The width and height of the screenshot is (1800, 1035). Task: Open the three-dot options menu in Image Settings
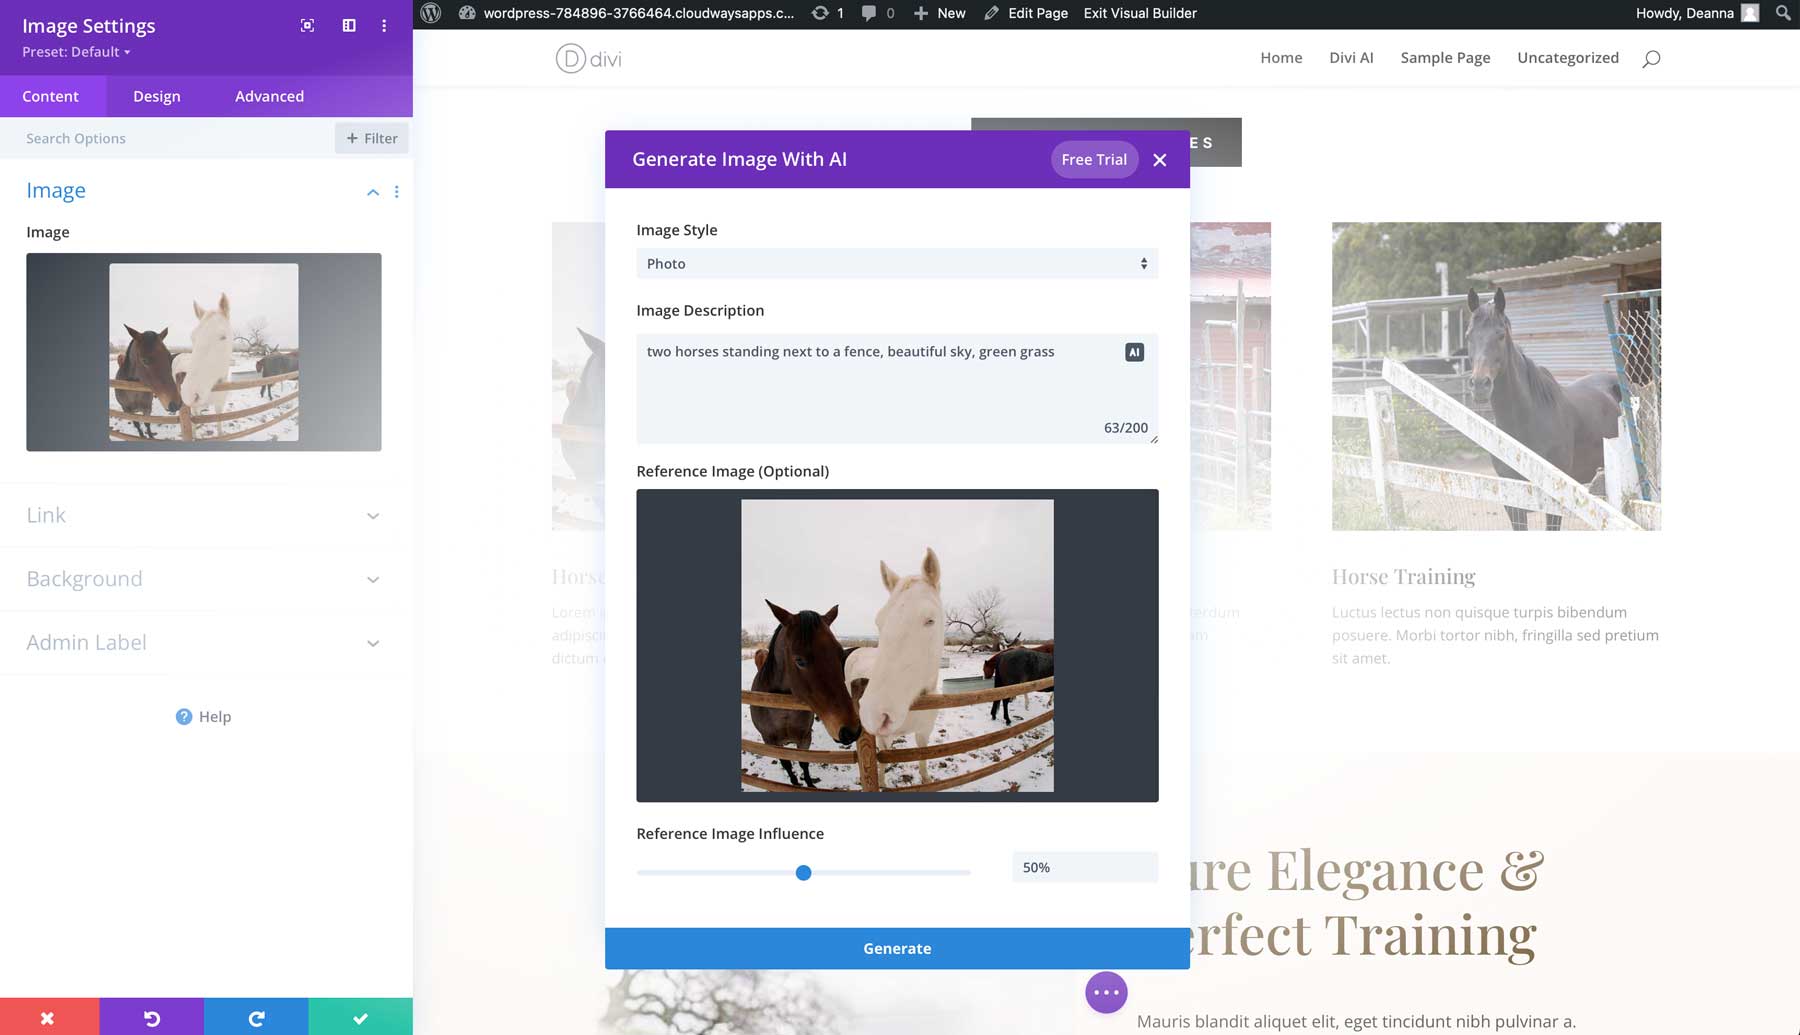pos(384,25)
